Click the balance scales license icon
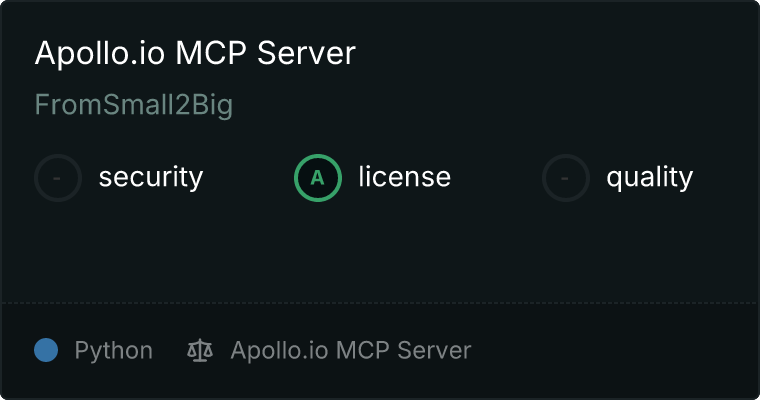Viewport: 760px width, 400px height. (200, 351)
